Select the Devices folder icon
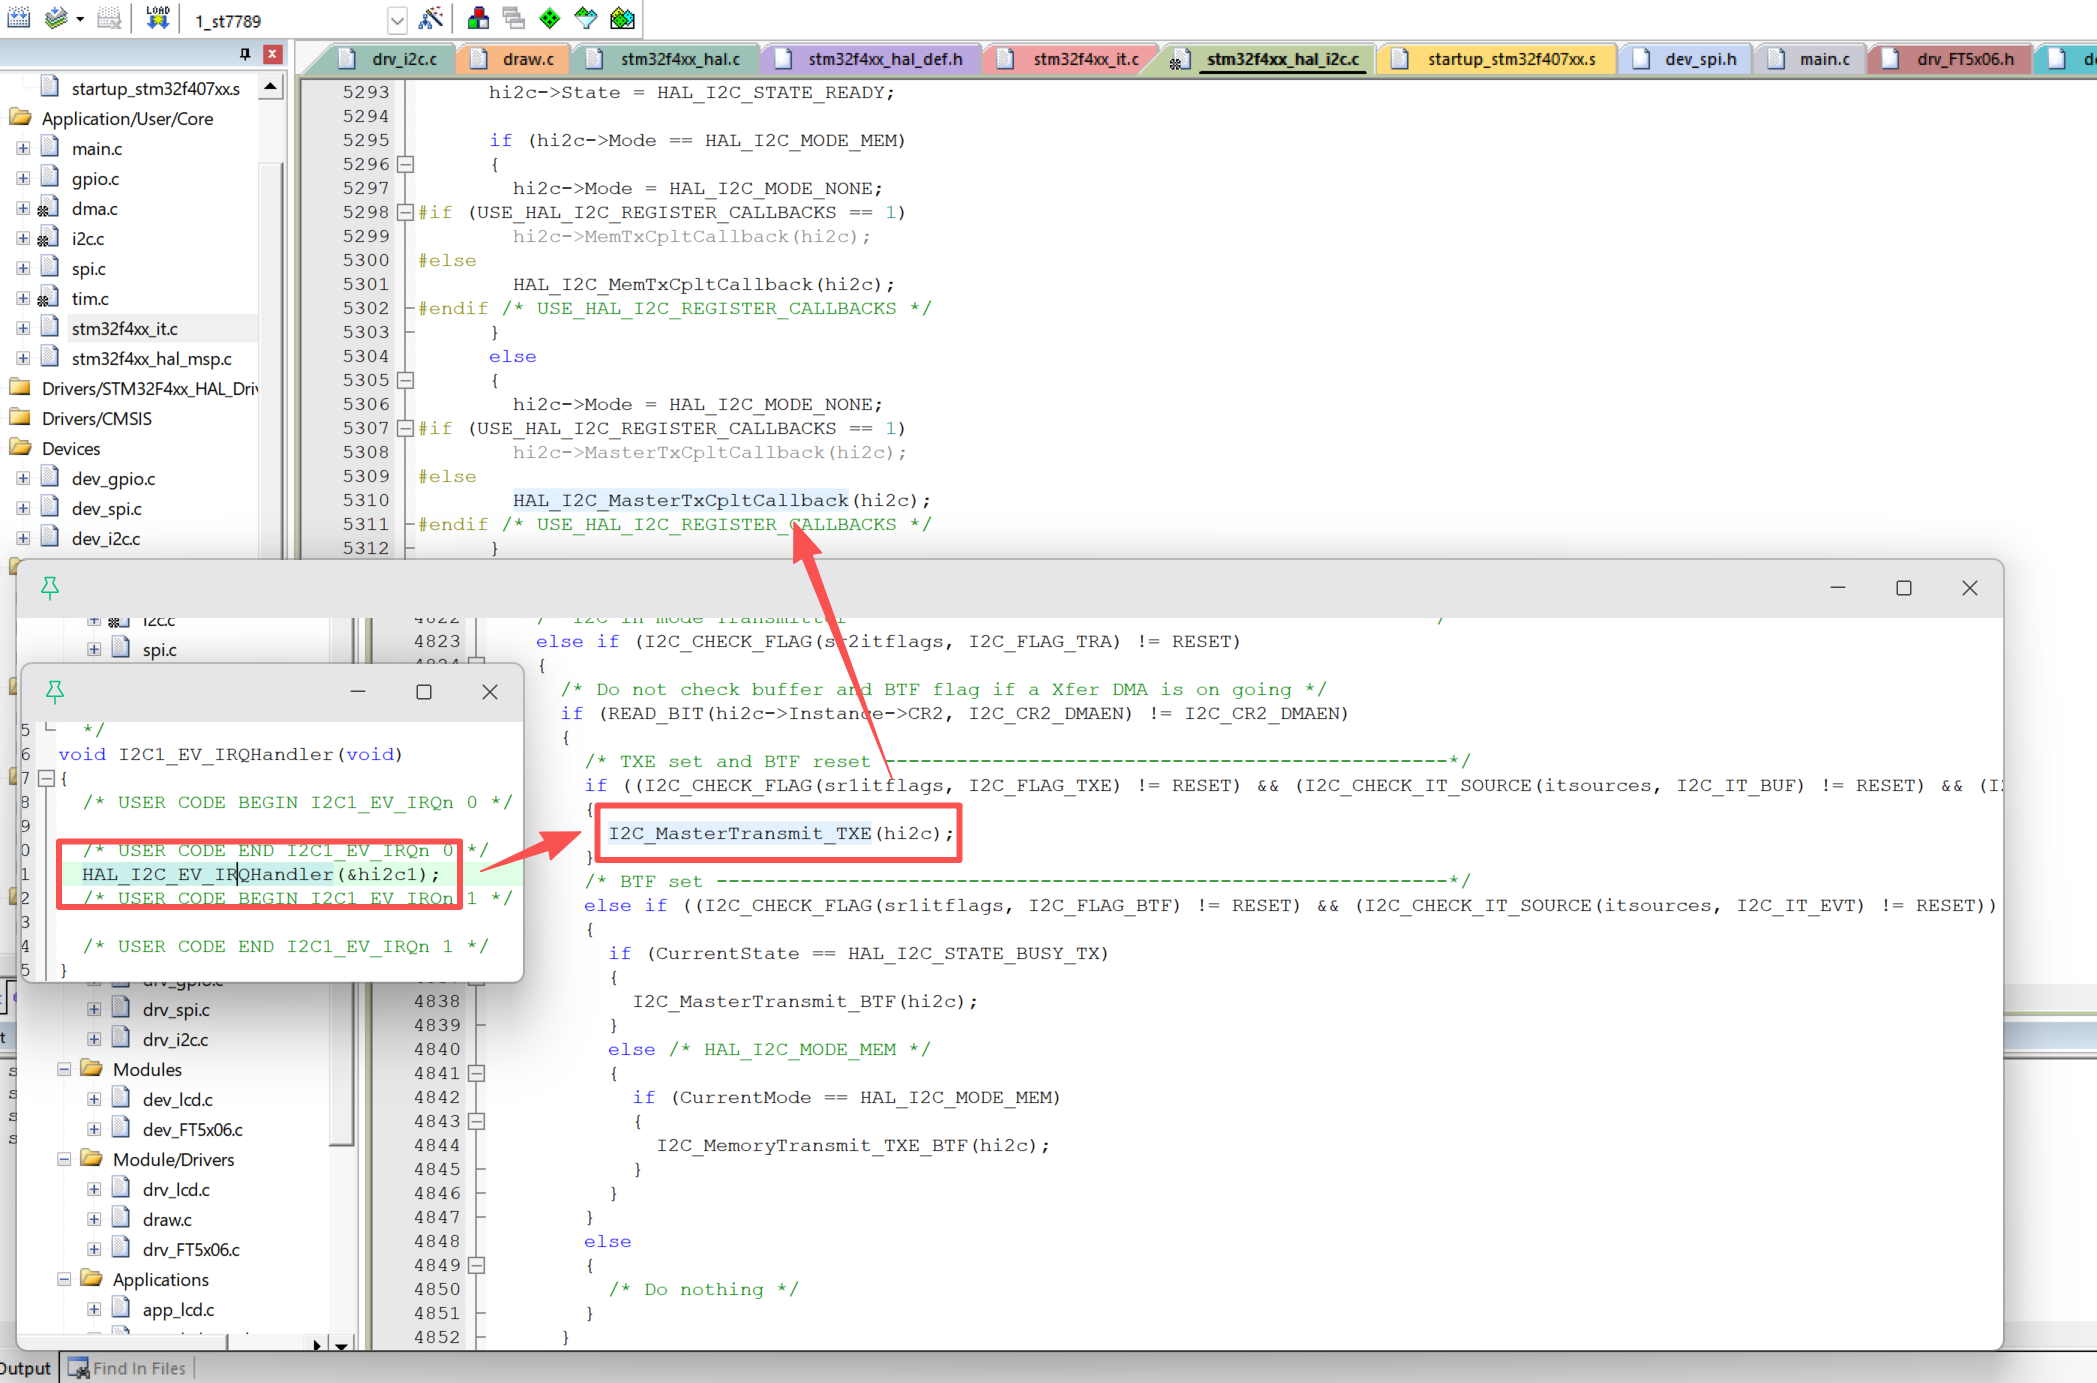 point(20,448)
